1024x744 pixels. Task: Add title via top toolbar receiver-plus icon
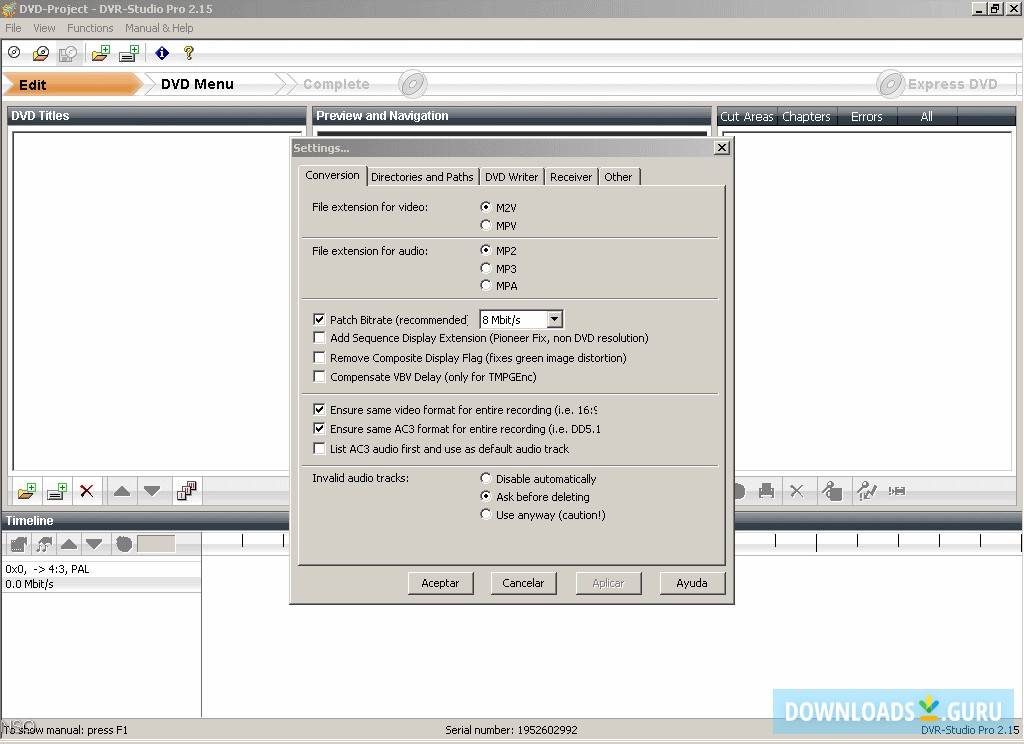tap(129, 53)
